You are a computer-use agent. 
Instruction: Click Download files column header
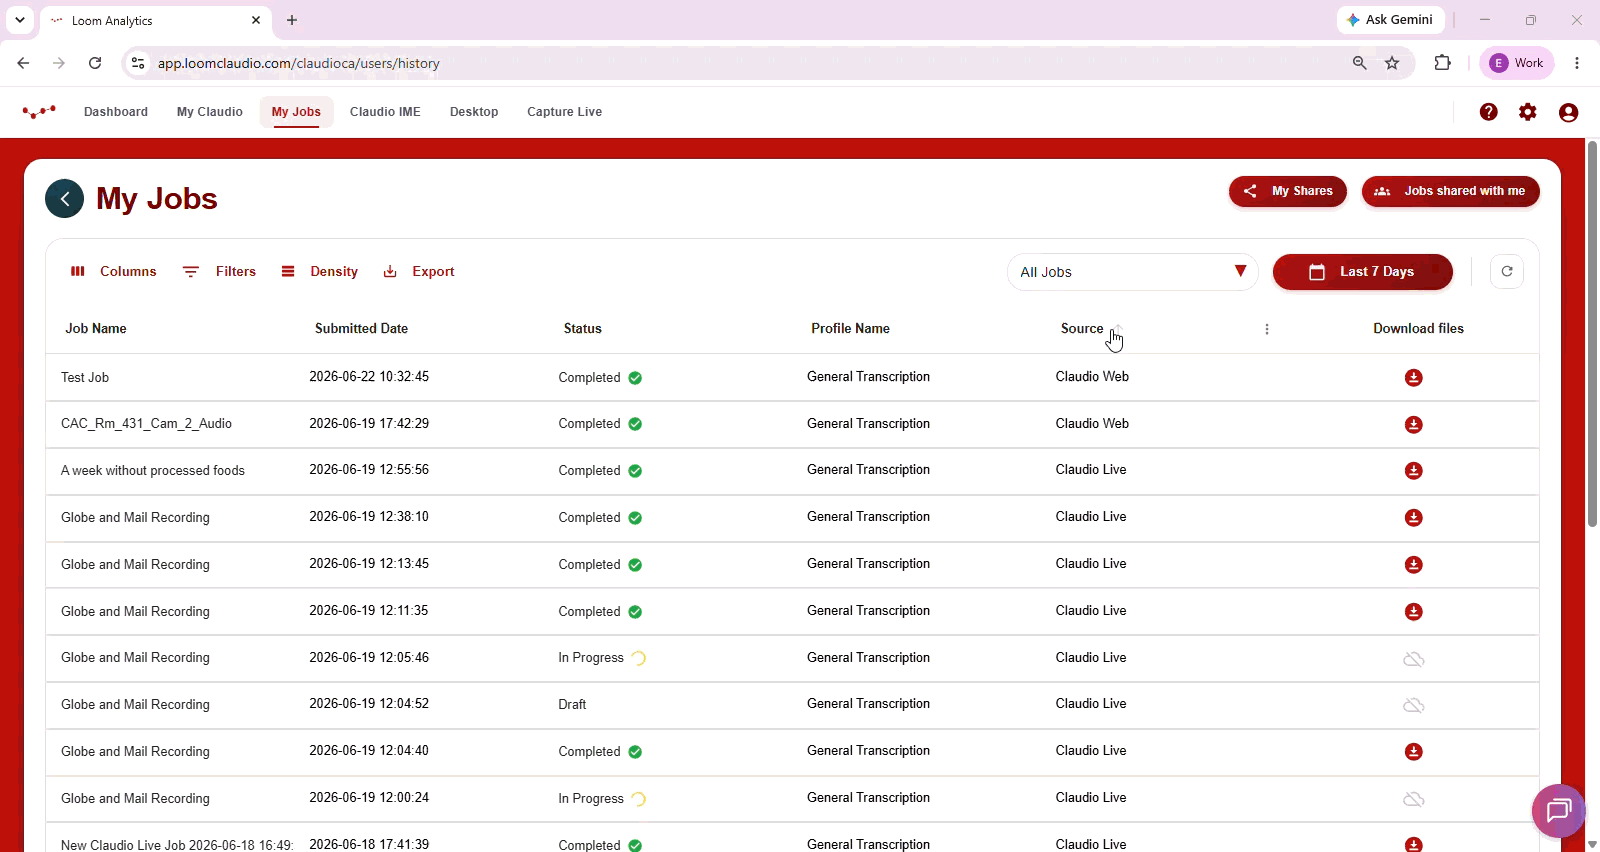point(1418,329)
